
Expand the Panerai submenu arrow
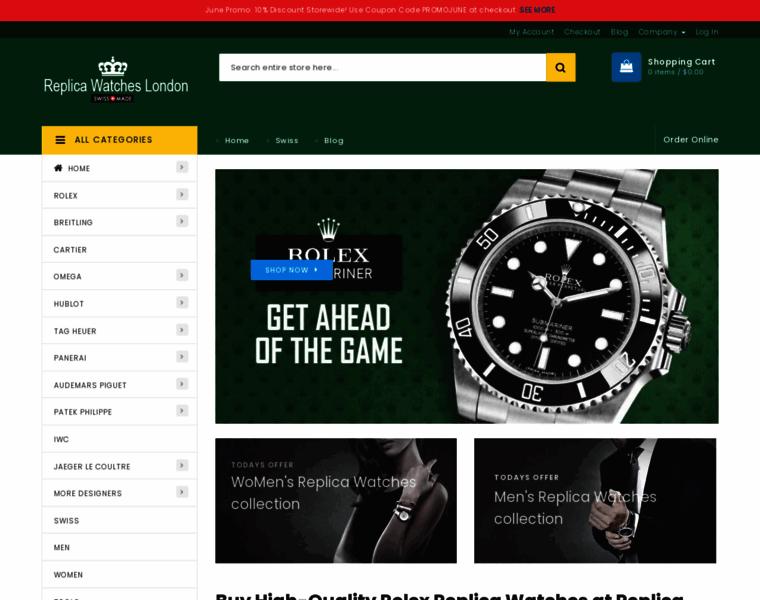[182, 357]
